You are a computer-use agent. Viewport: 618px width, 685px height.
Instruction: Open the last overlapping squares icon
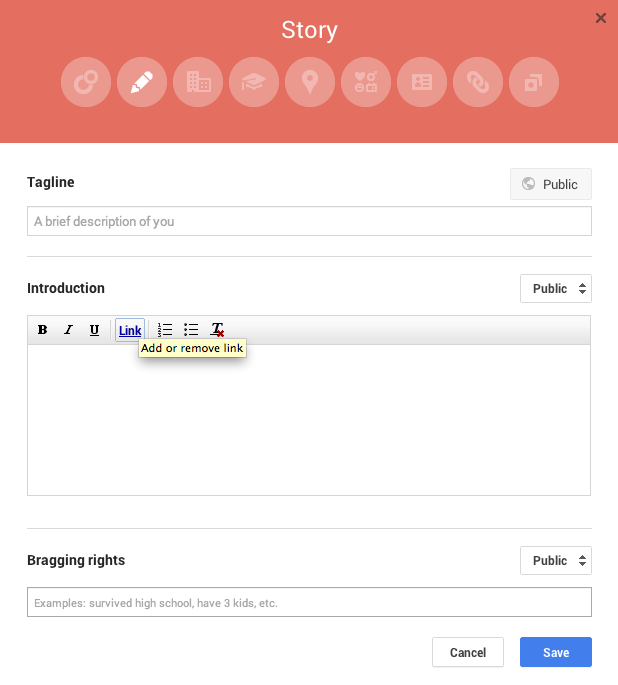[x=533, y=82]
